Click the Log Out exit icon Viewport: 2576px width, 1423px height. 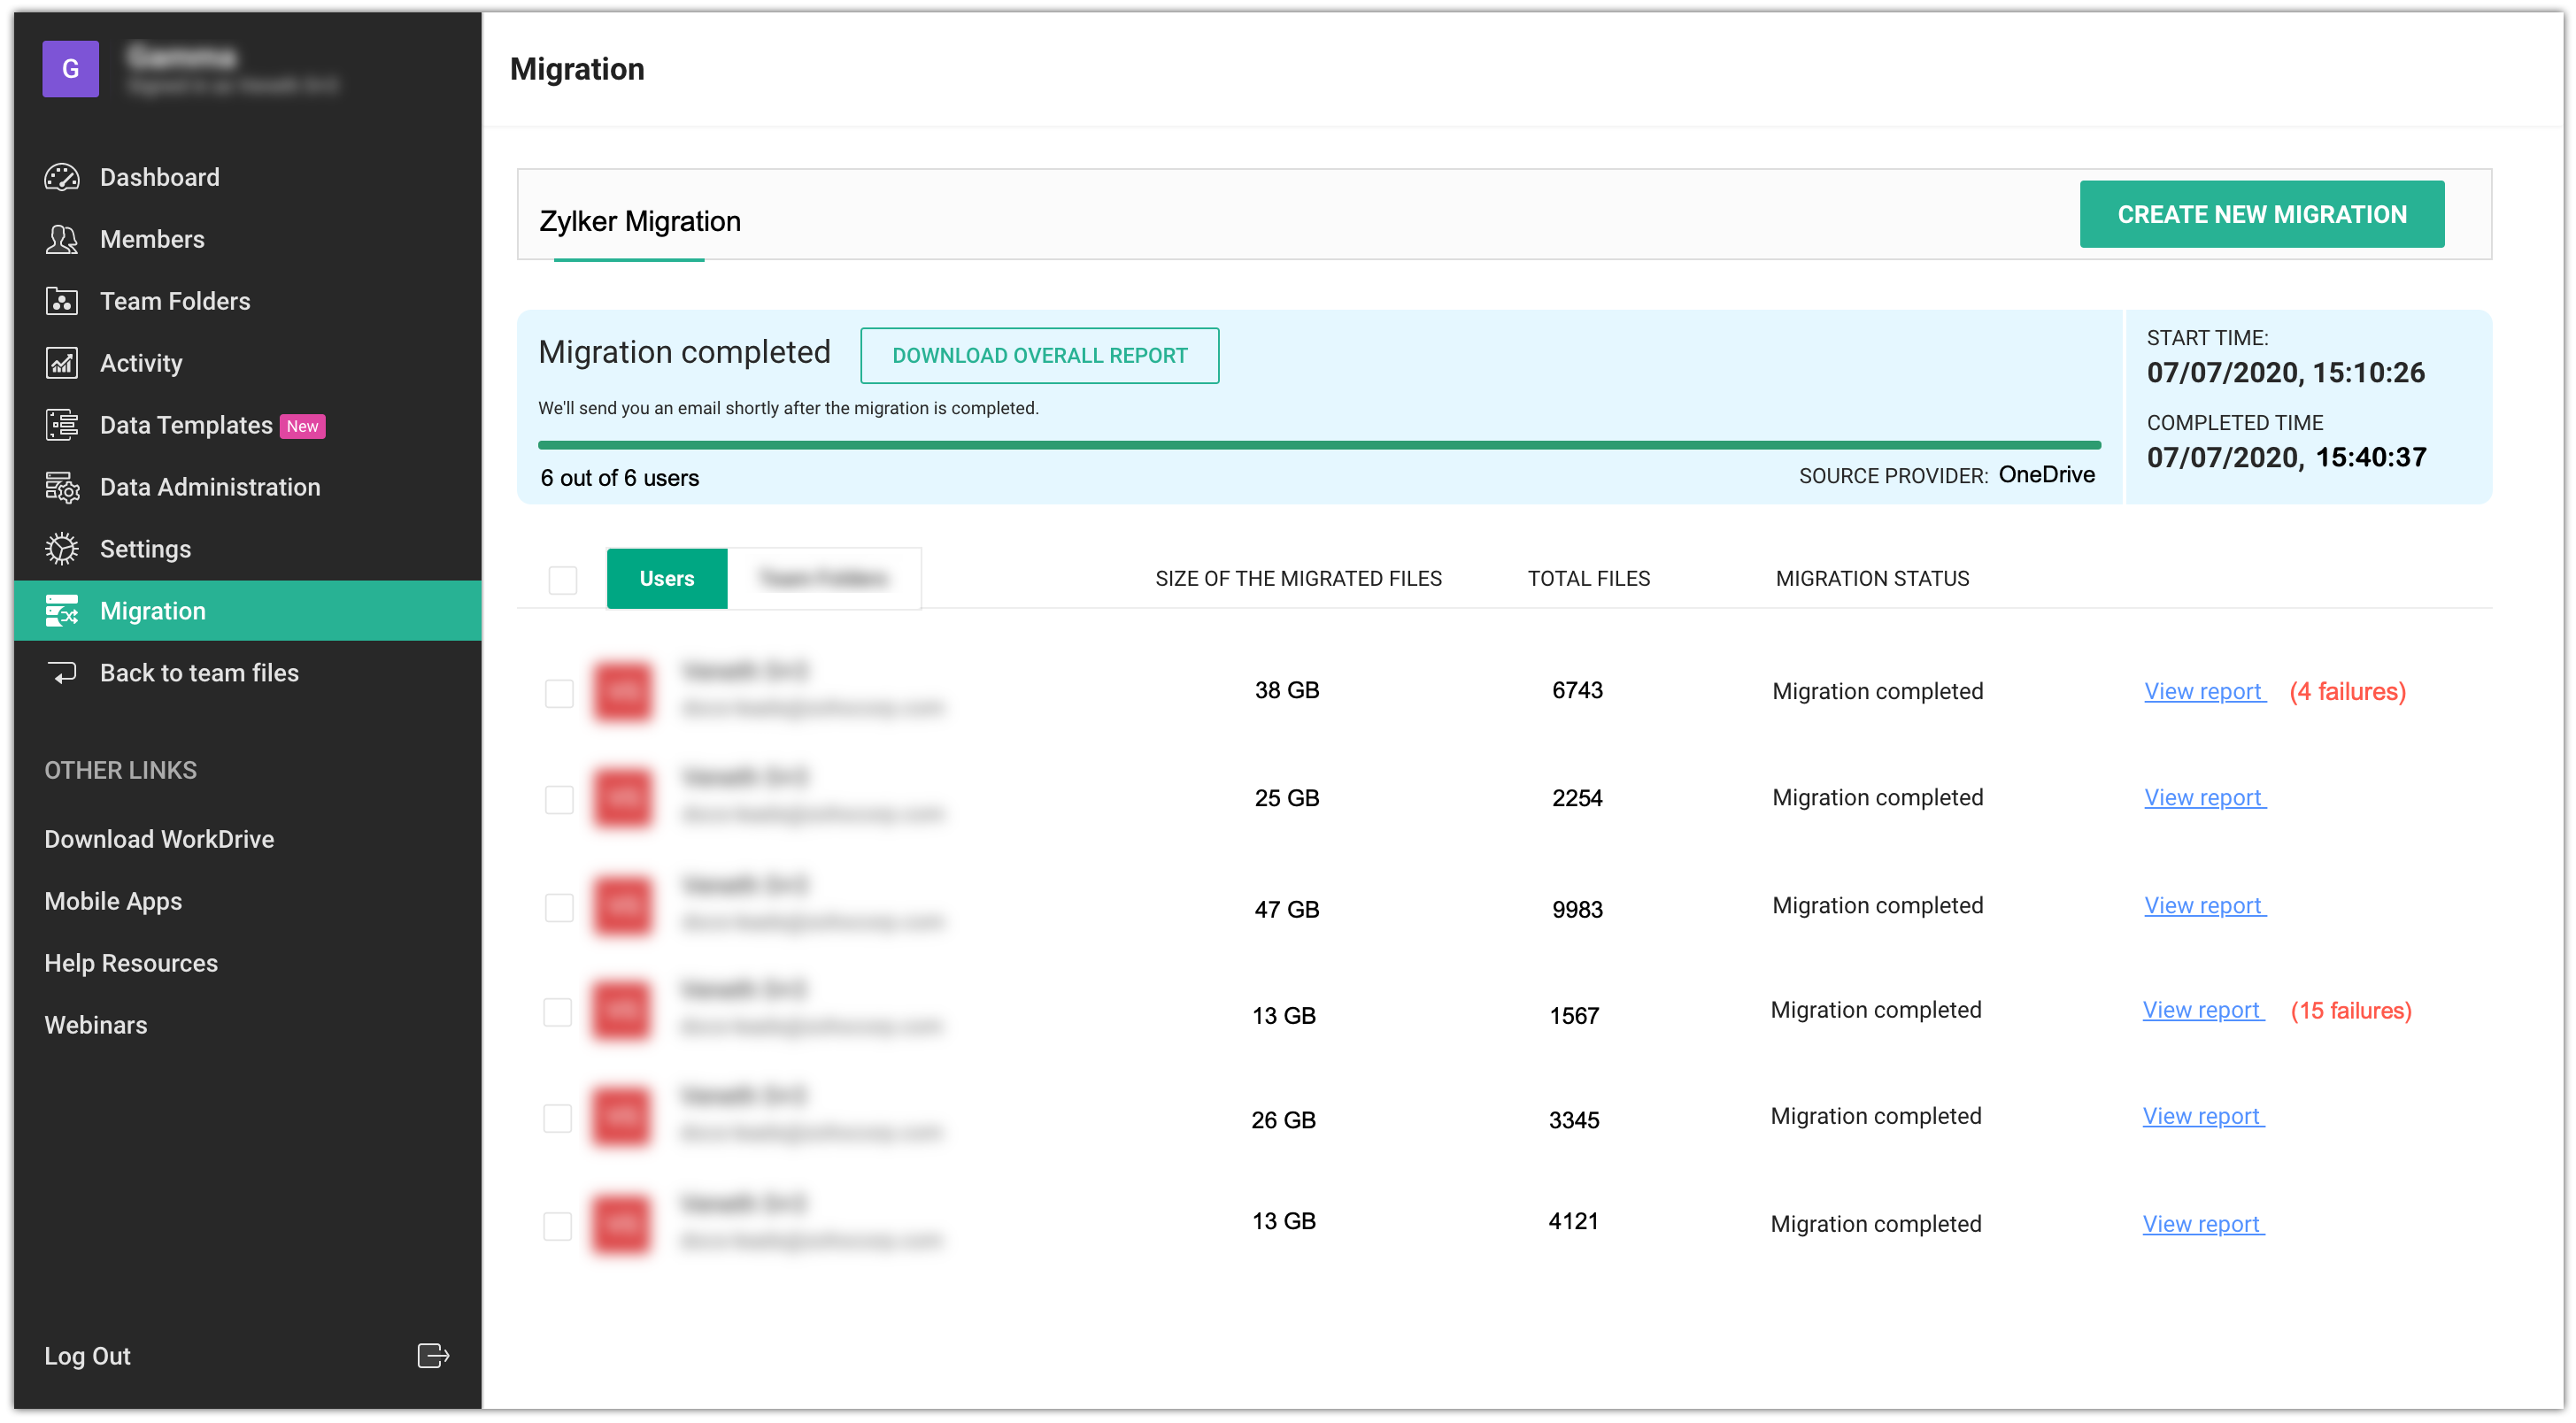pos(433,1356)
